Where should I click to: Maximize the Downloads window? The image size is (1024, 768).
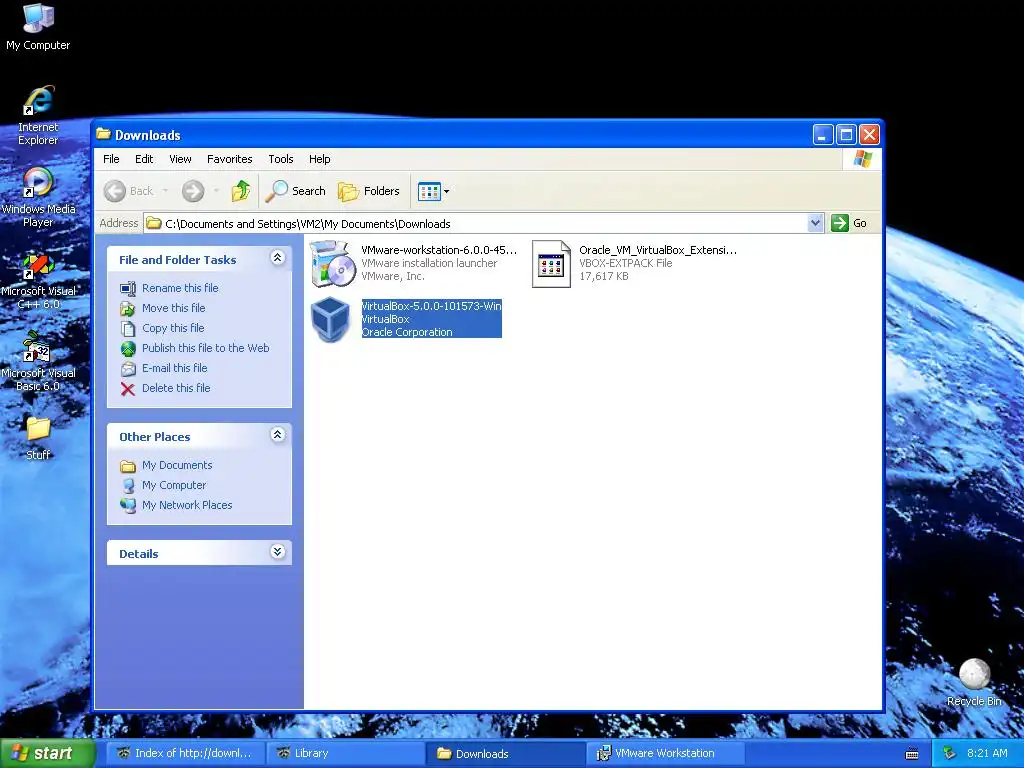tap(846, 135)
